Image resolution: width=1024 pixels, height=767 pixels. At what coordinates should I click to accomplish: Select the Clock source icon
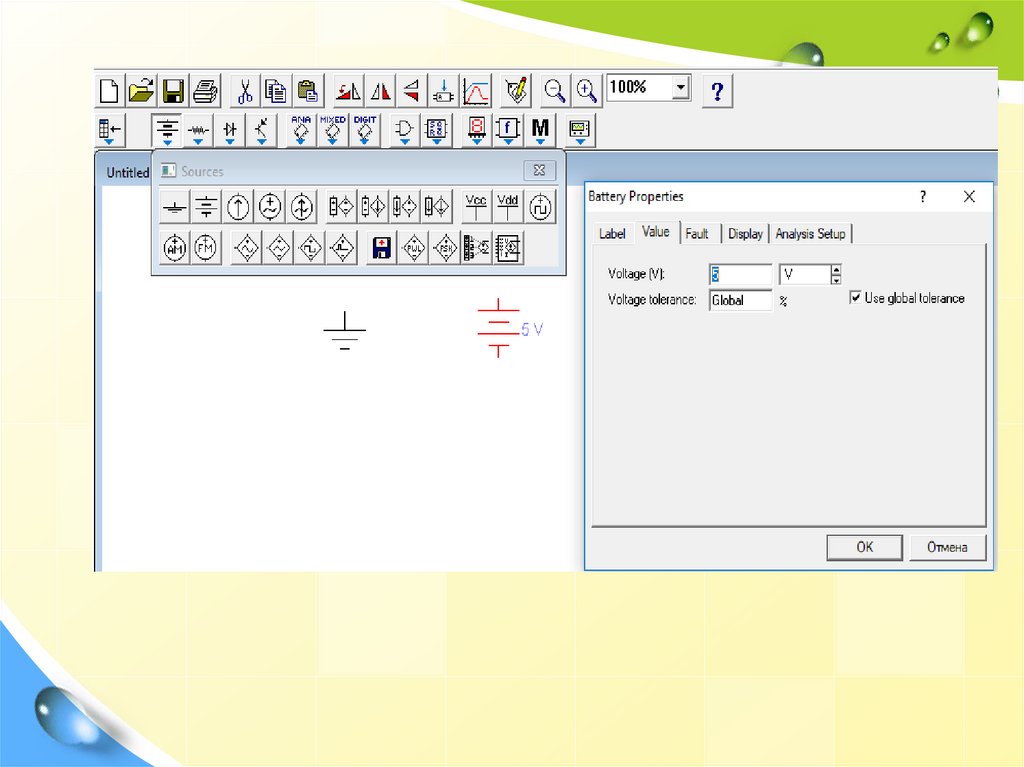(x=540, y=207)
